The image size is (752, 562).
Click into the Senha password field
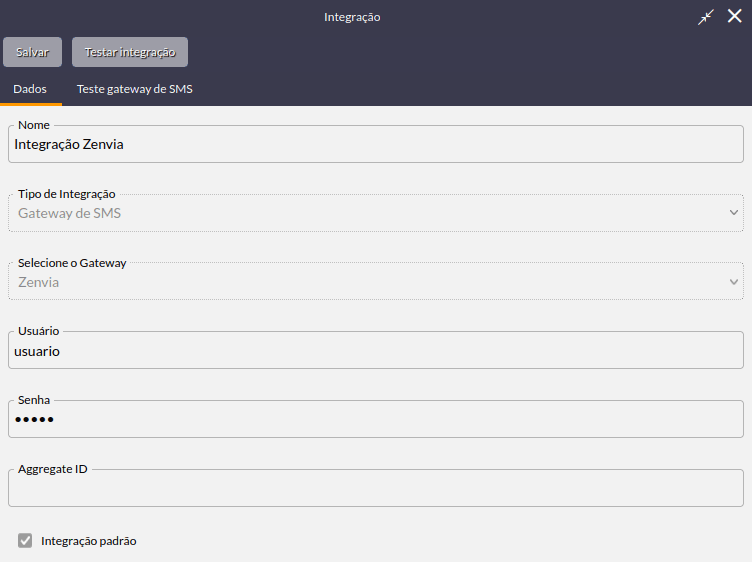376,420
